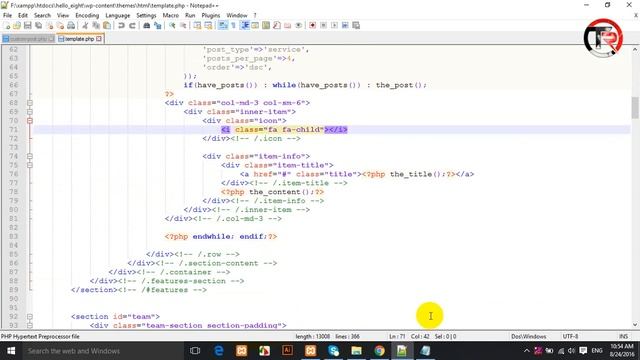
Task: Save the current file using toolbar Save icon
Action: pyautogui.click(x=28, y=25)
